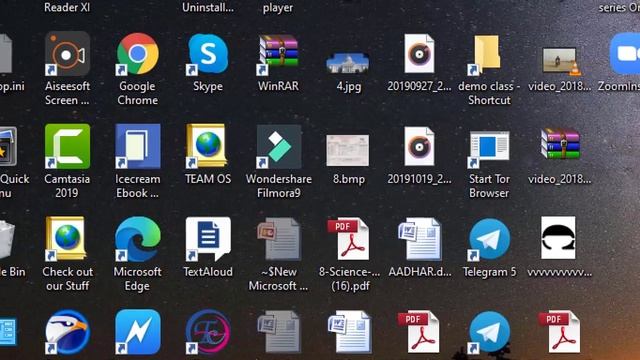Open the Telegram 5 shortcut
Image resolution: width=640 pixels, height=360 pixels.
tap(489, 239)
